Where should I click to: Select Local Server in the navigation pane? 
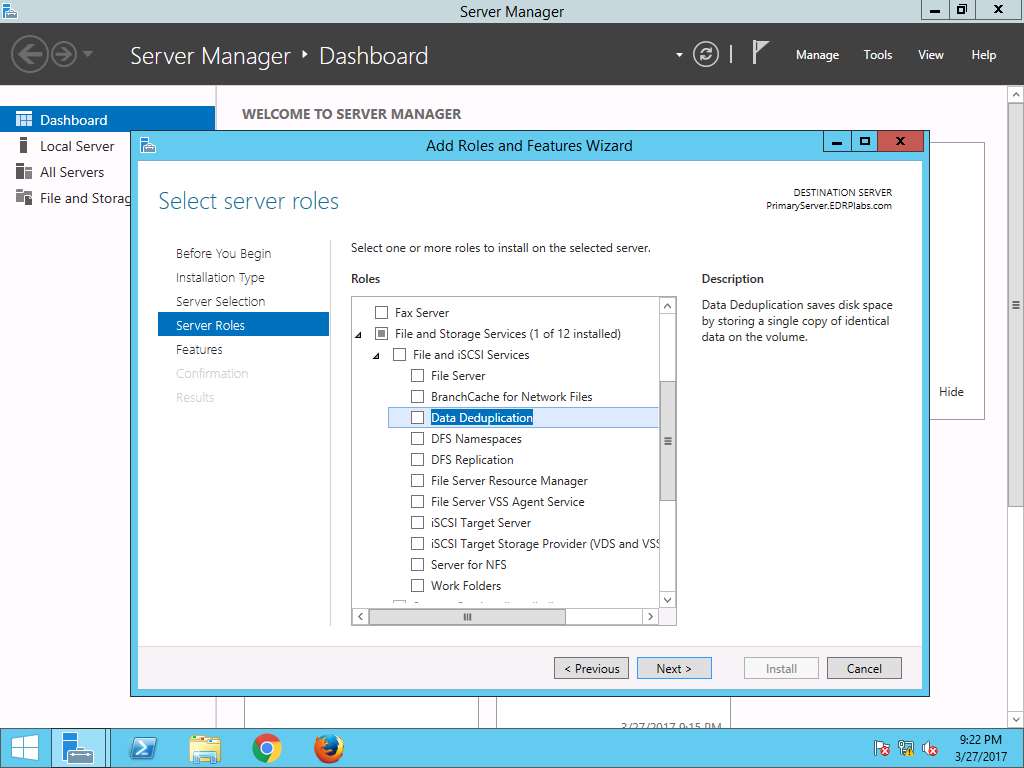pos(77,146)
